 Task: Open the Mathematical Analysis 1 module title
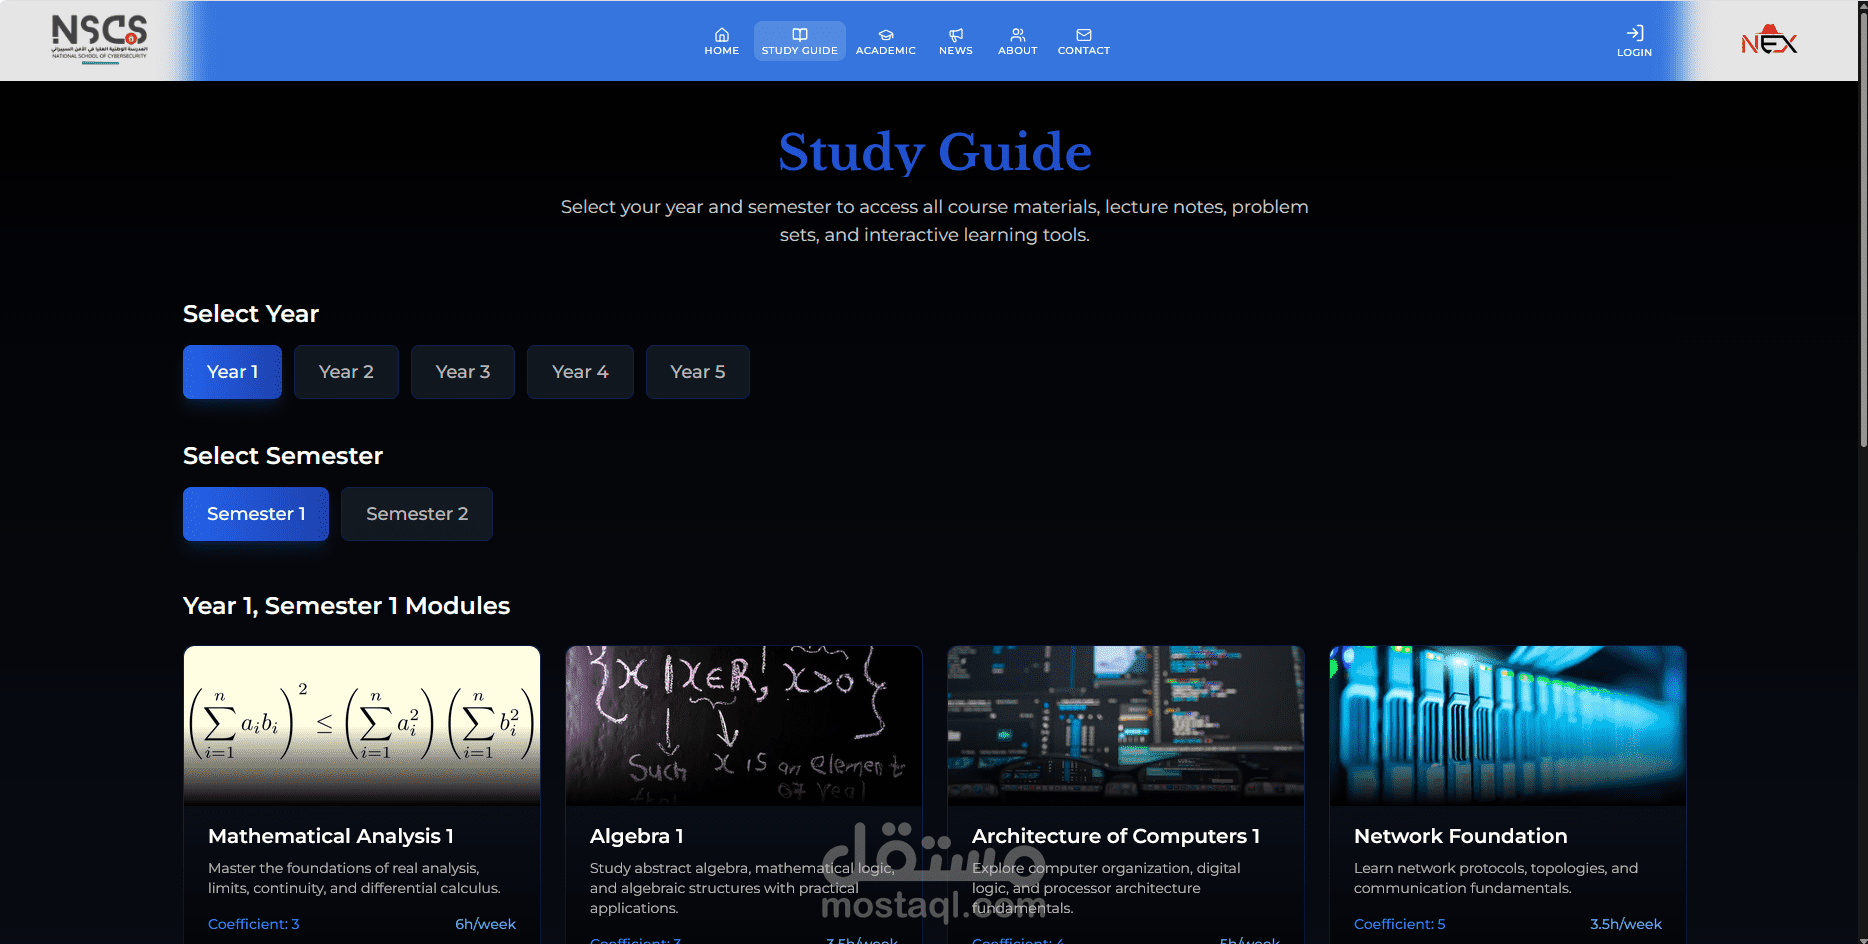click(x=331, y=836)
